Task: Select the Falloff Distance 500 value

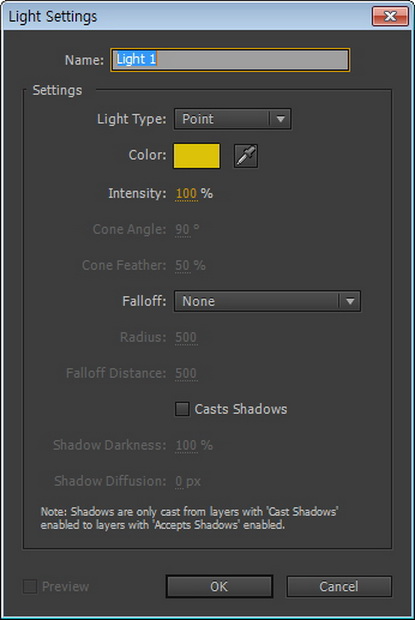Action: click(186, 373)
